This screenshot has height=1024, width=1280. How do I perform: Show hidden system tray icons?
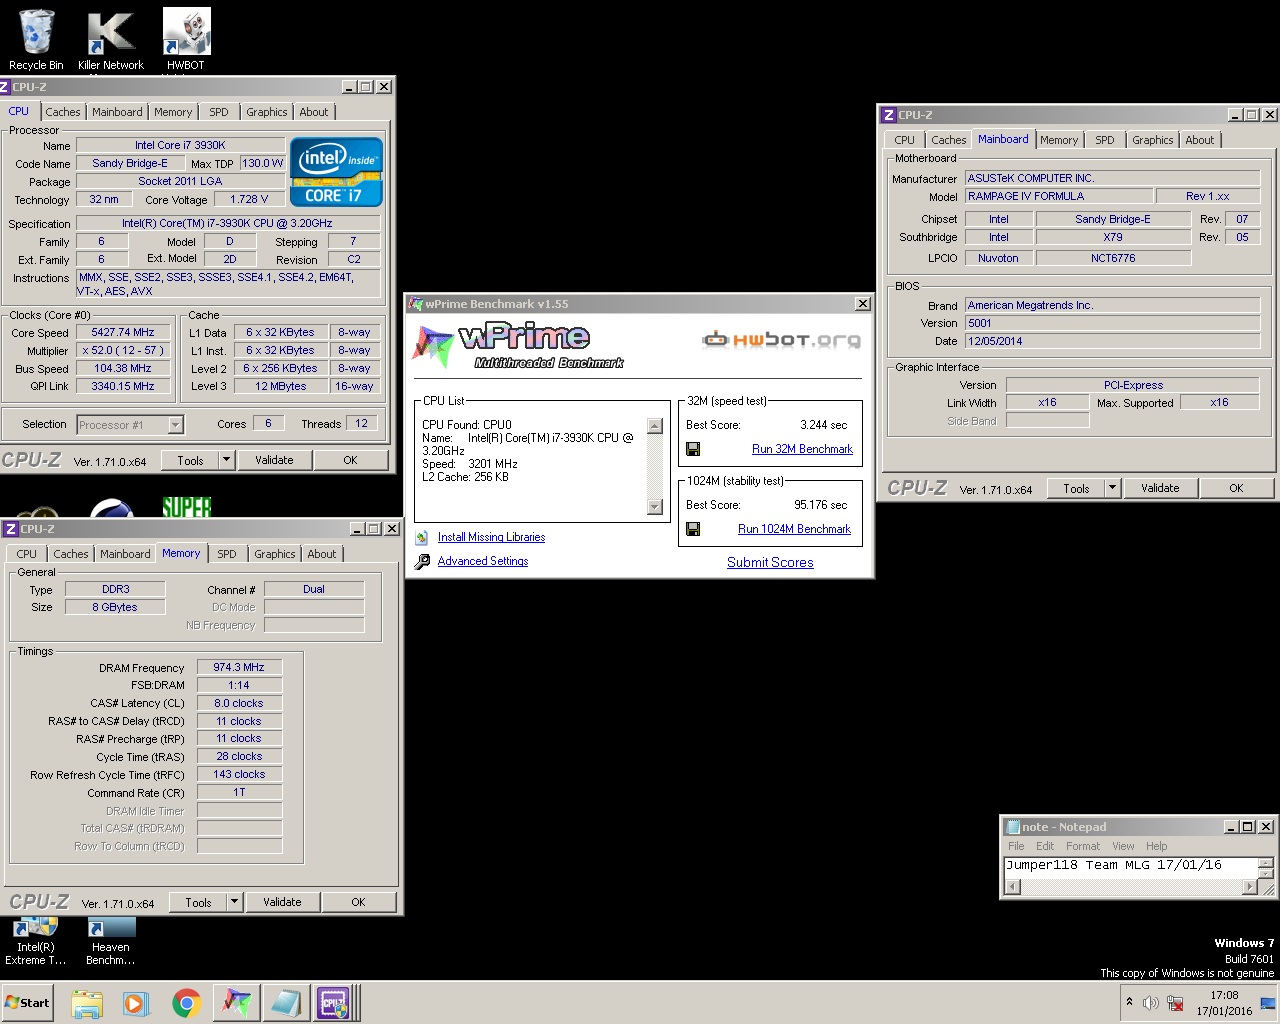[x=1129, y=1002]
